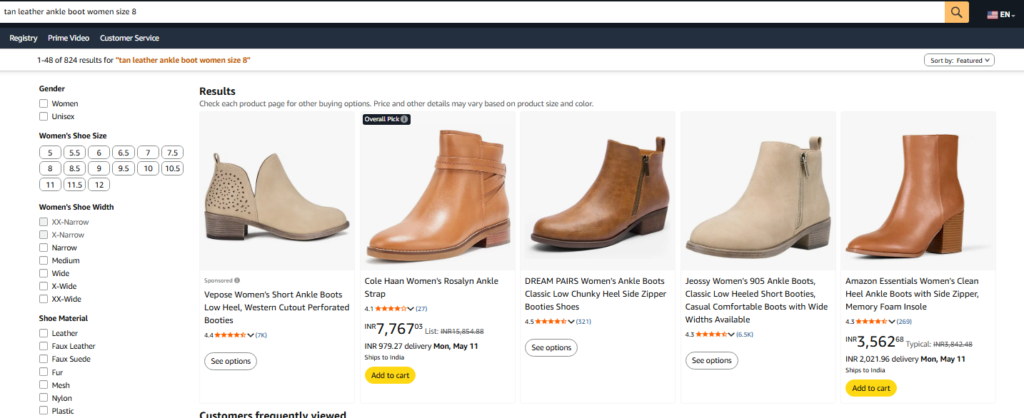Open Cole Haan tan strap boot image
This screenshot has height=418, width=1024.
(x=438, y=191)
